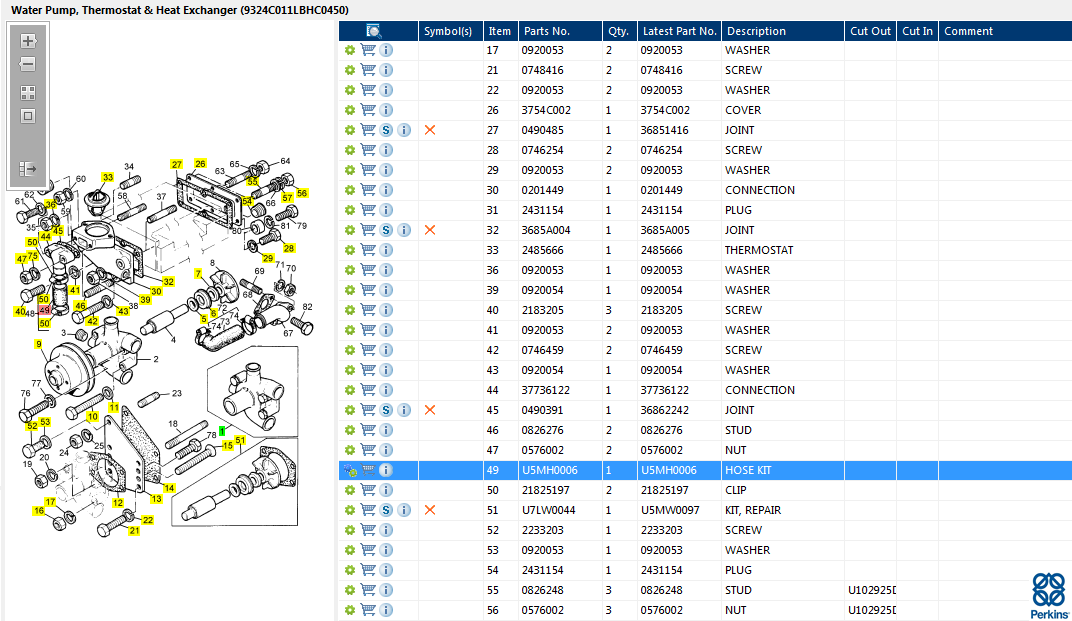The width and height of the screenshot is (1072, 621).
Task: Add item 40 SCREW to cart
Action: [x=368, y=310]
